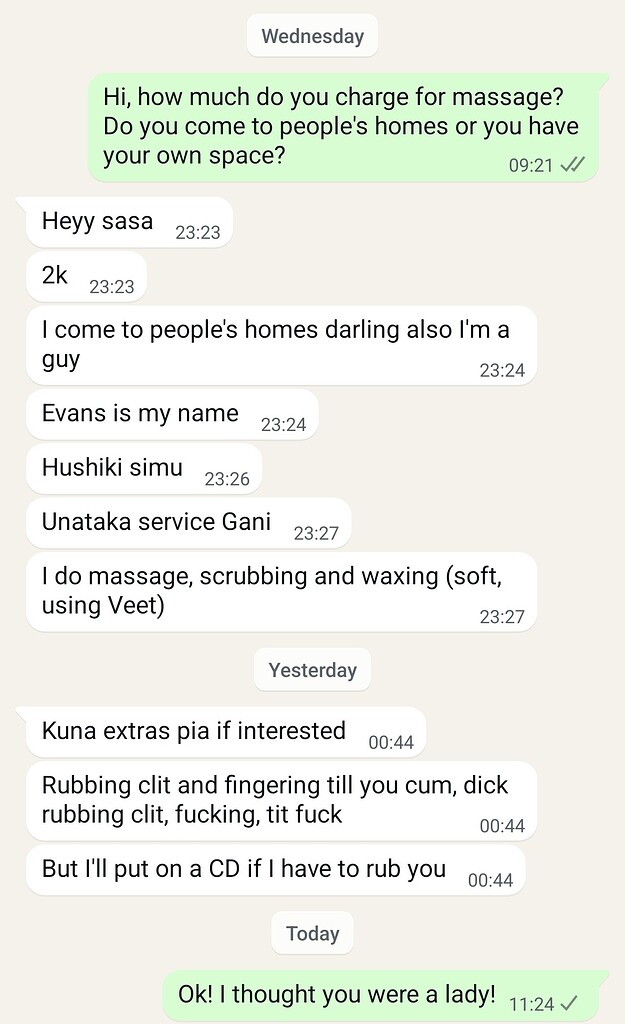Tap the 'massage, scrubbing and waxing' message

click(281, 592)
